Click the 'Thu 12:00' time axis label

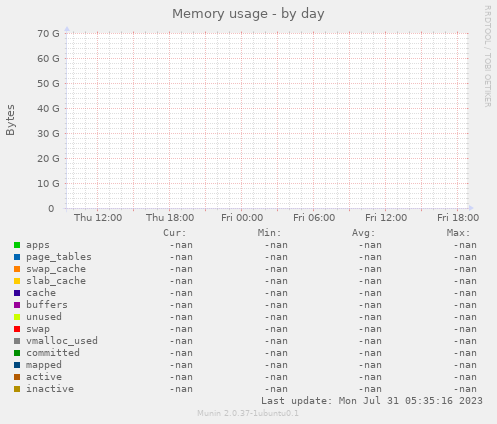[x=98, y=218]
